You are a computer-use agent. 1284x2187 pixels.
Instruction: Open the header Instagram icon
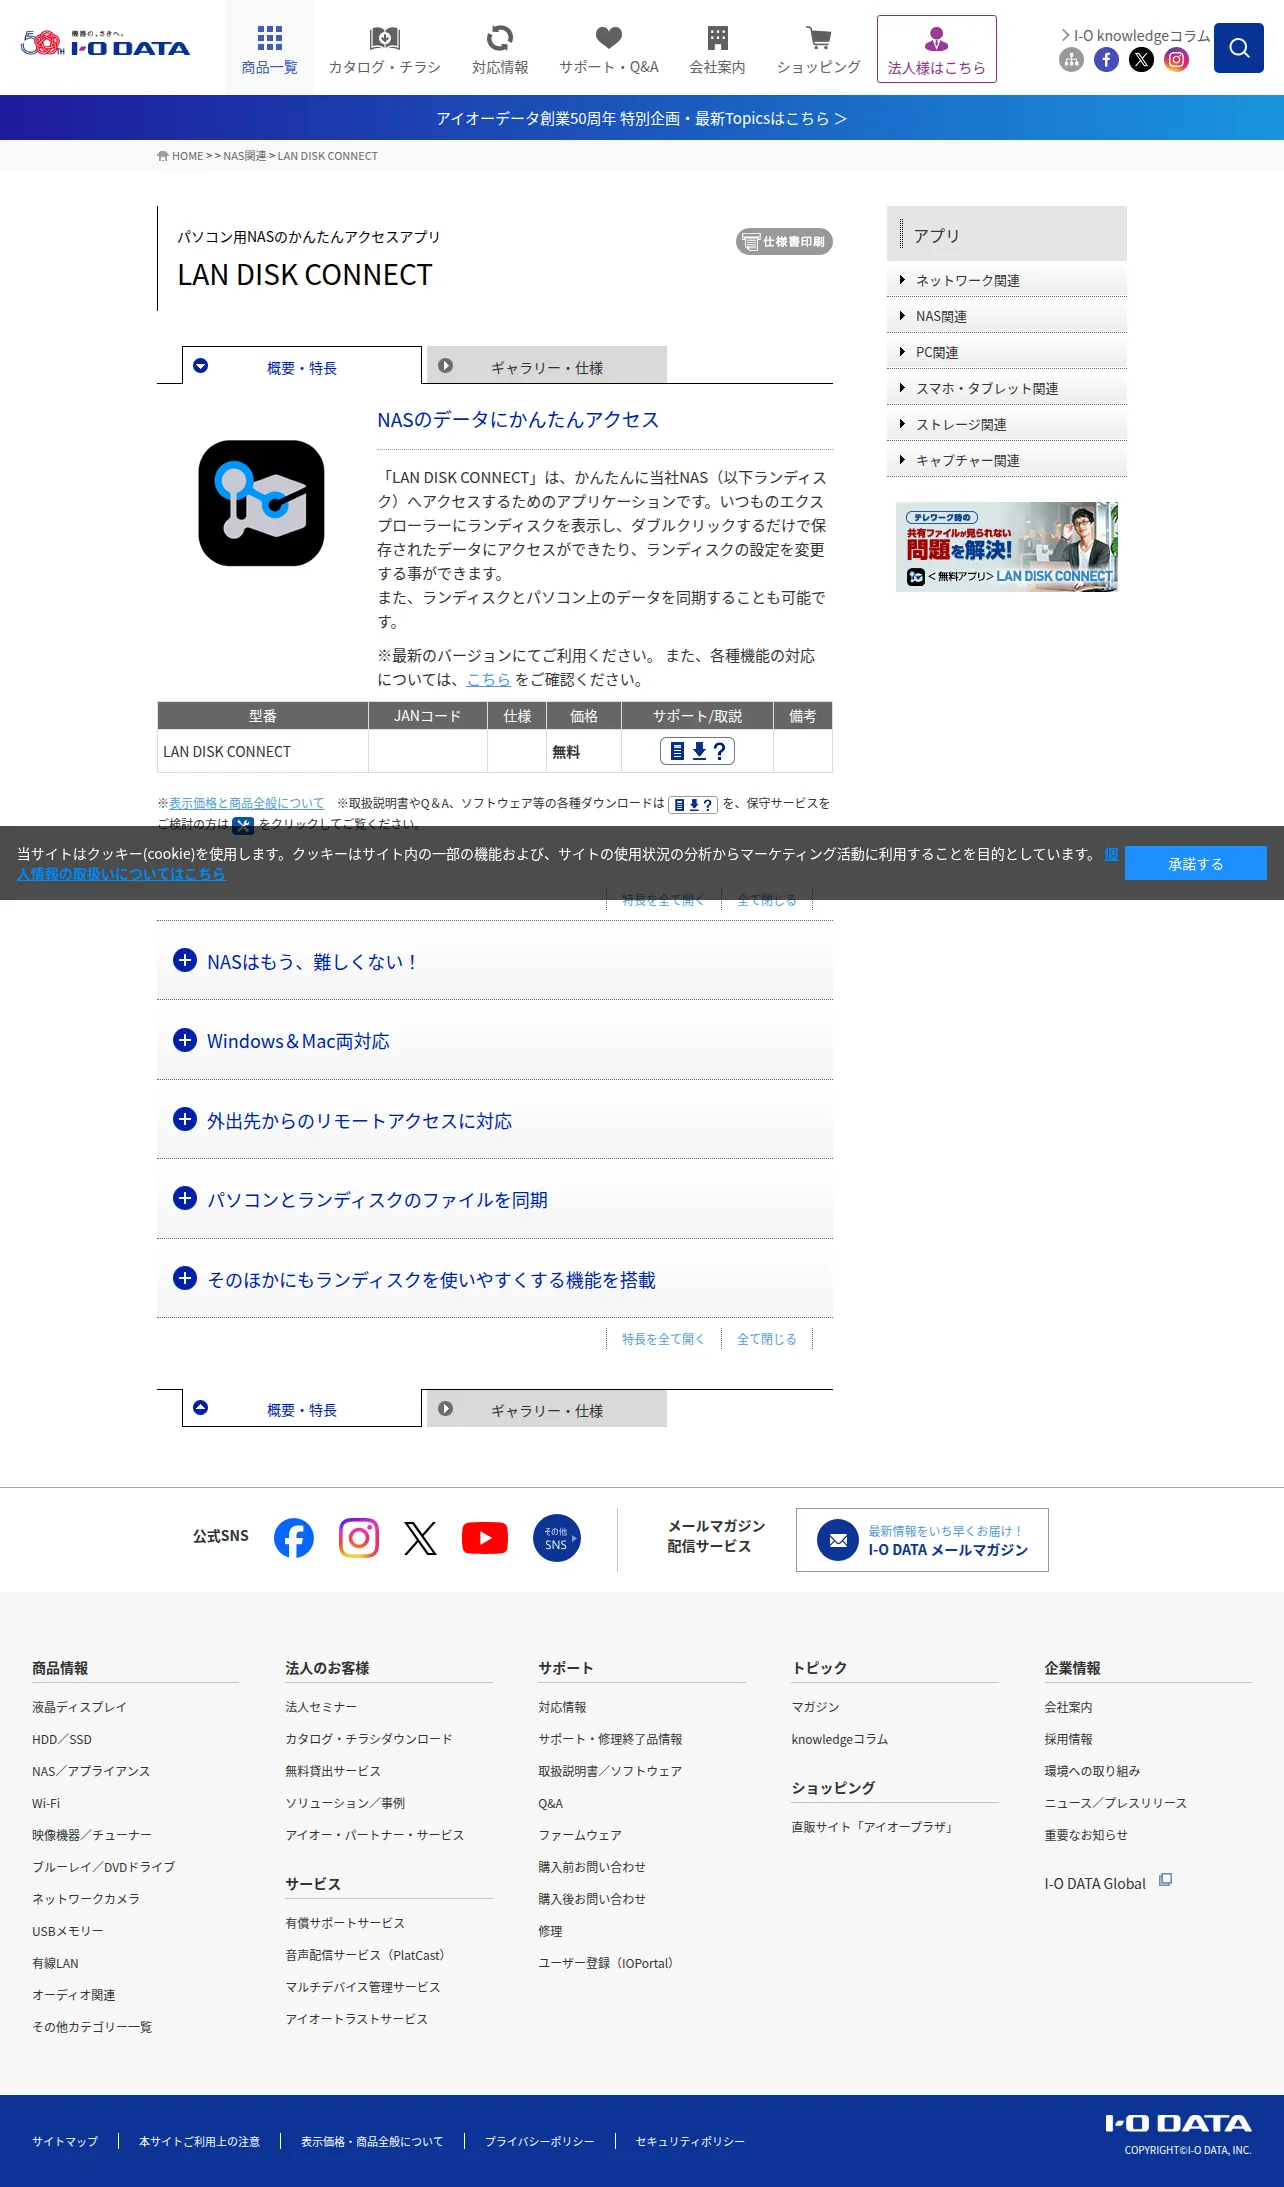pyautogui.click(x=1176, y=60)
